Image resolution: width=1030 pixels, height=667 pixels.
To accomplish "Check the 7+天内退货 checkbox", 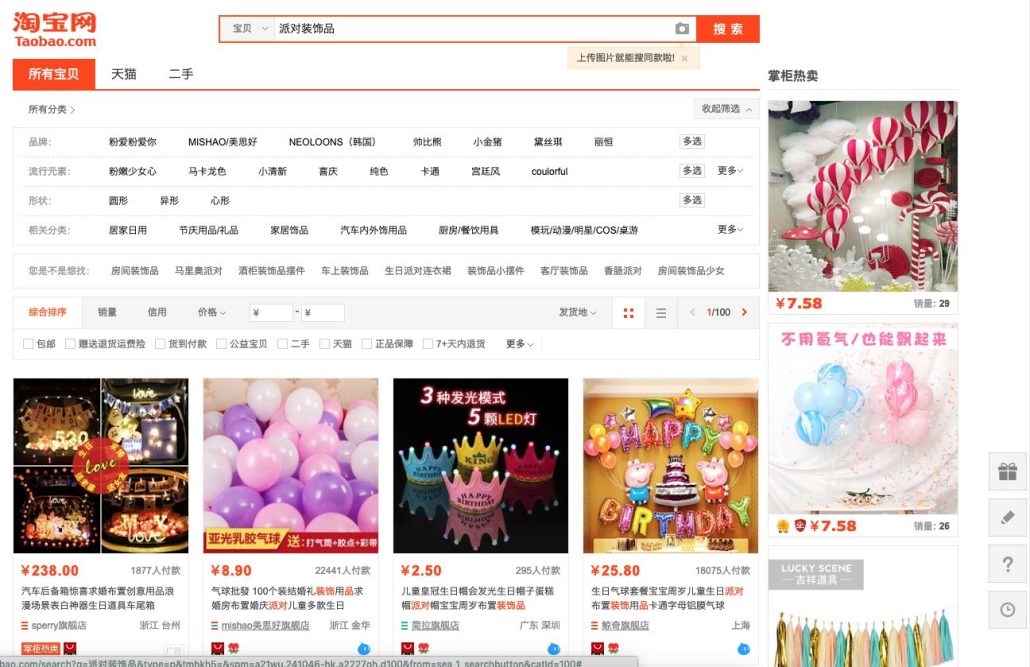I will [x=428, y=344].
